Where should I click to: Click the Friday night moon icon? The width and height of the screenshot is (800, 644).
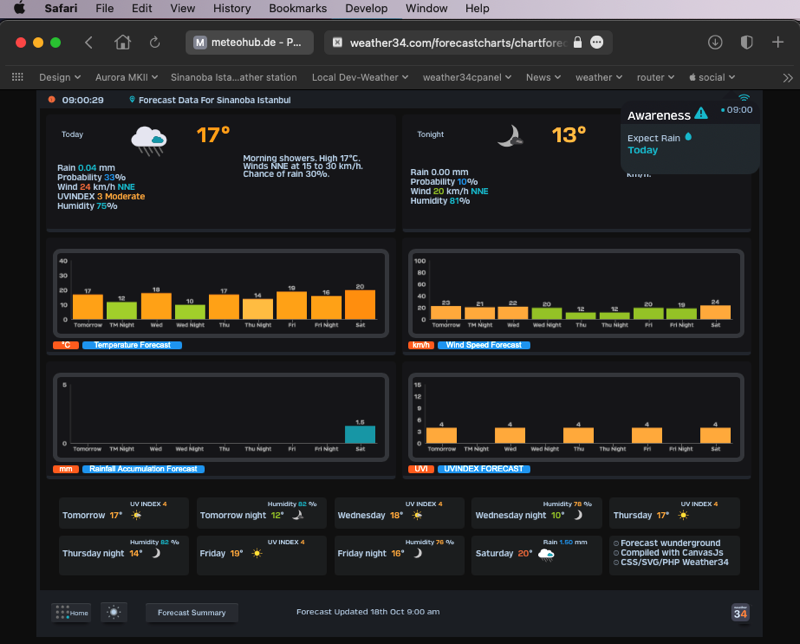pyautogui.click(x=417, y=553)
